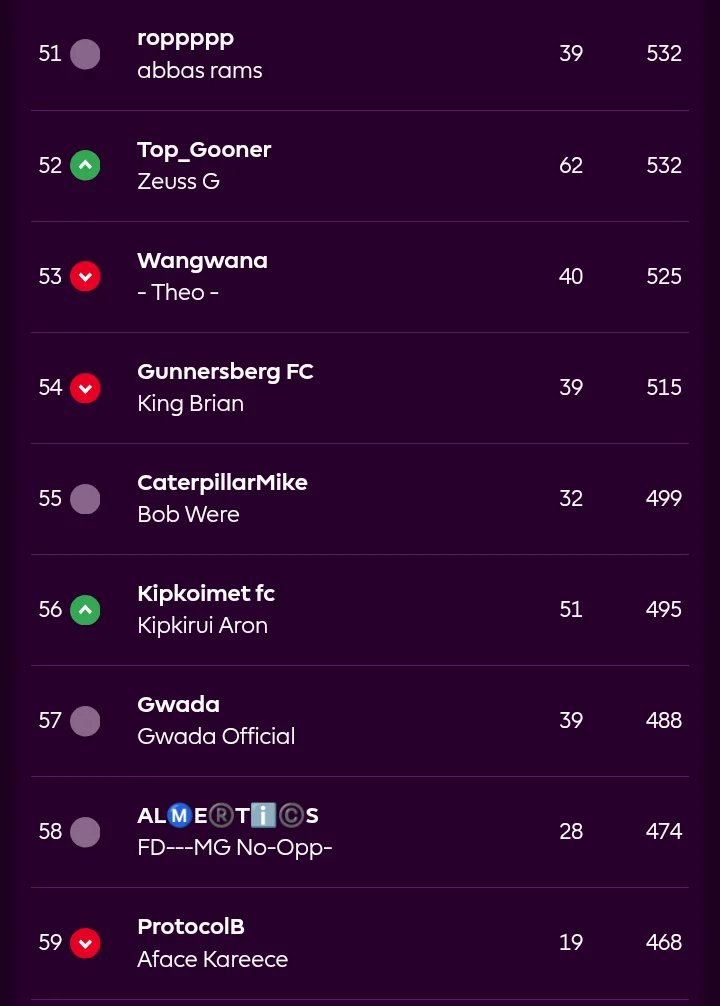Open the roppppp team page
The image size is (720, 1006).
coord(185,38)
